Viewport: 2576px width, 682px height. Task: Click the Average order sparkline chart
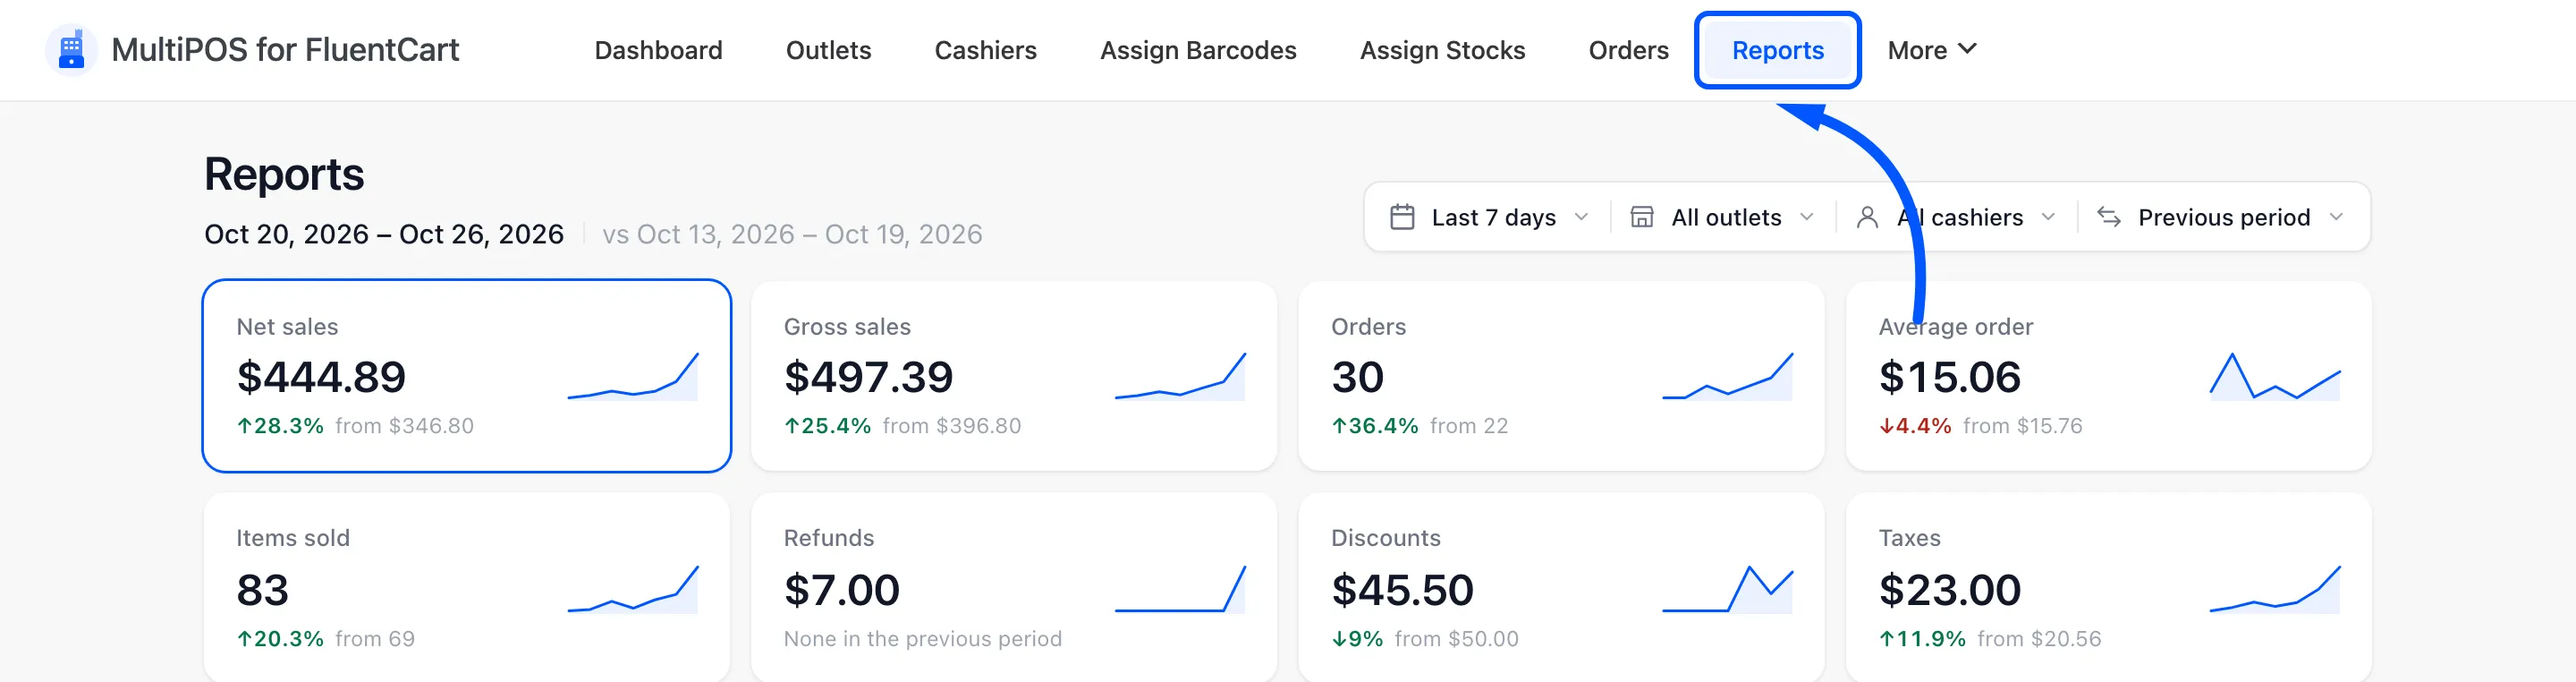2274,377
